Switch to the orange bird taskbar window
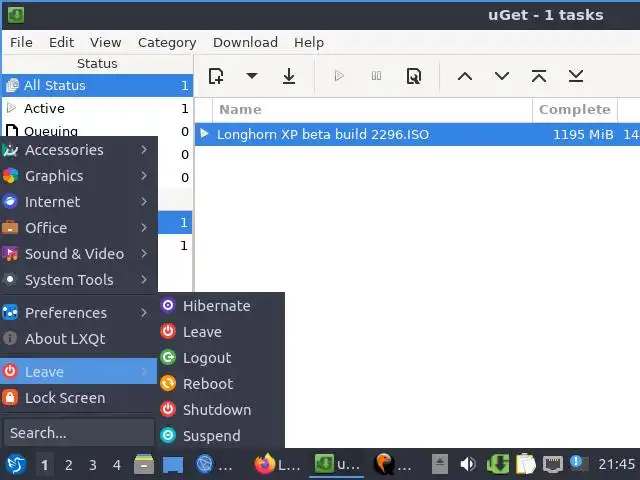The width and height of the screenshot is (640, 480). (393, 464)
